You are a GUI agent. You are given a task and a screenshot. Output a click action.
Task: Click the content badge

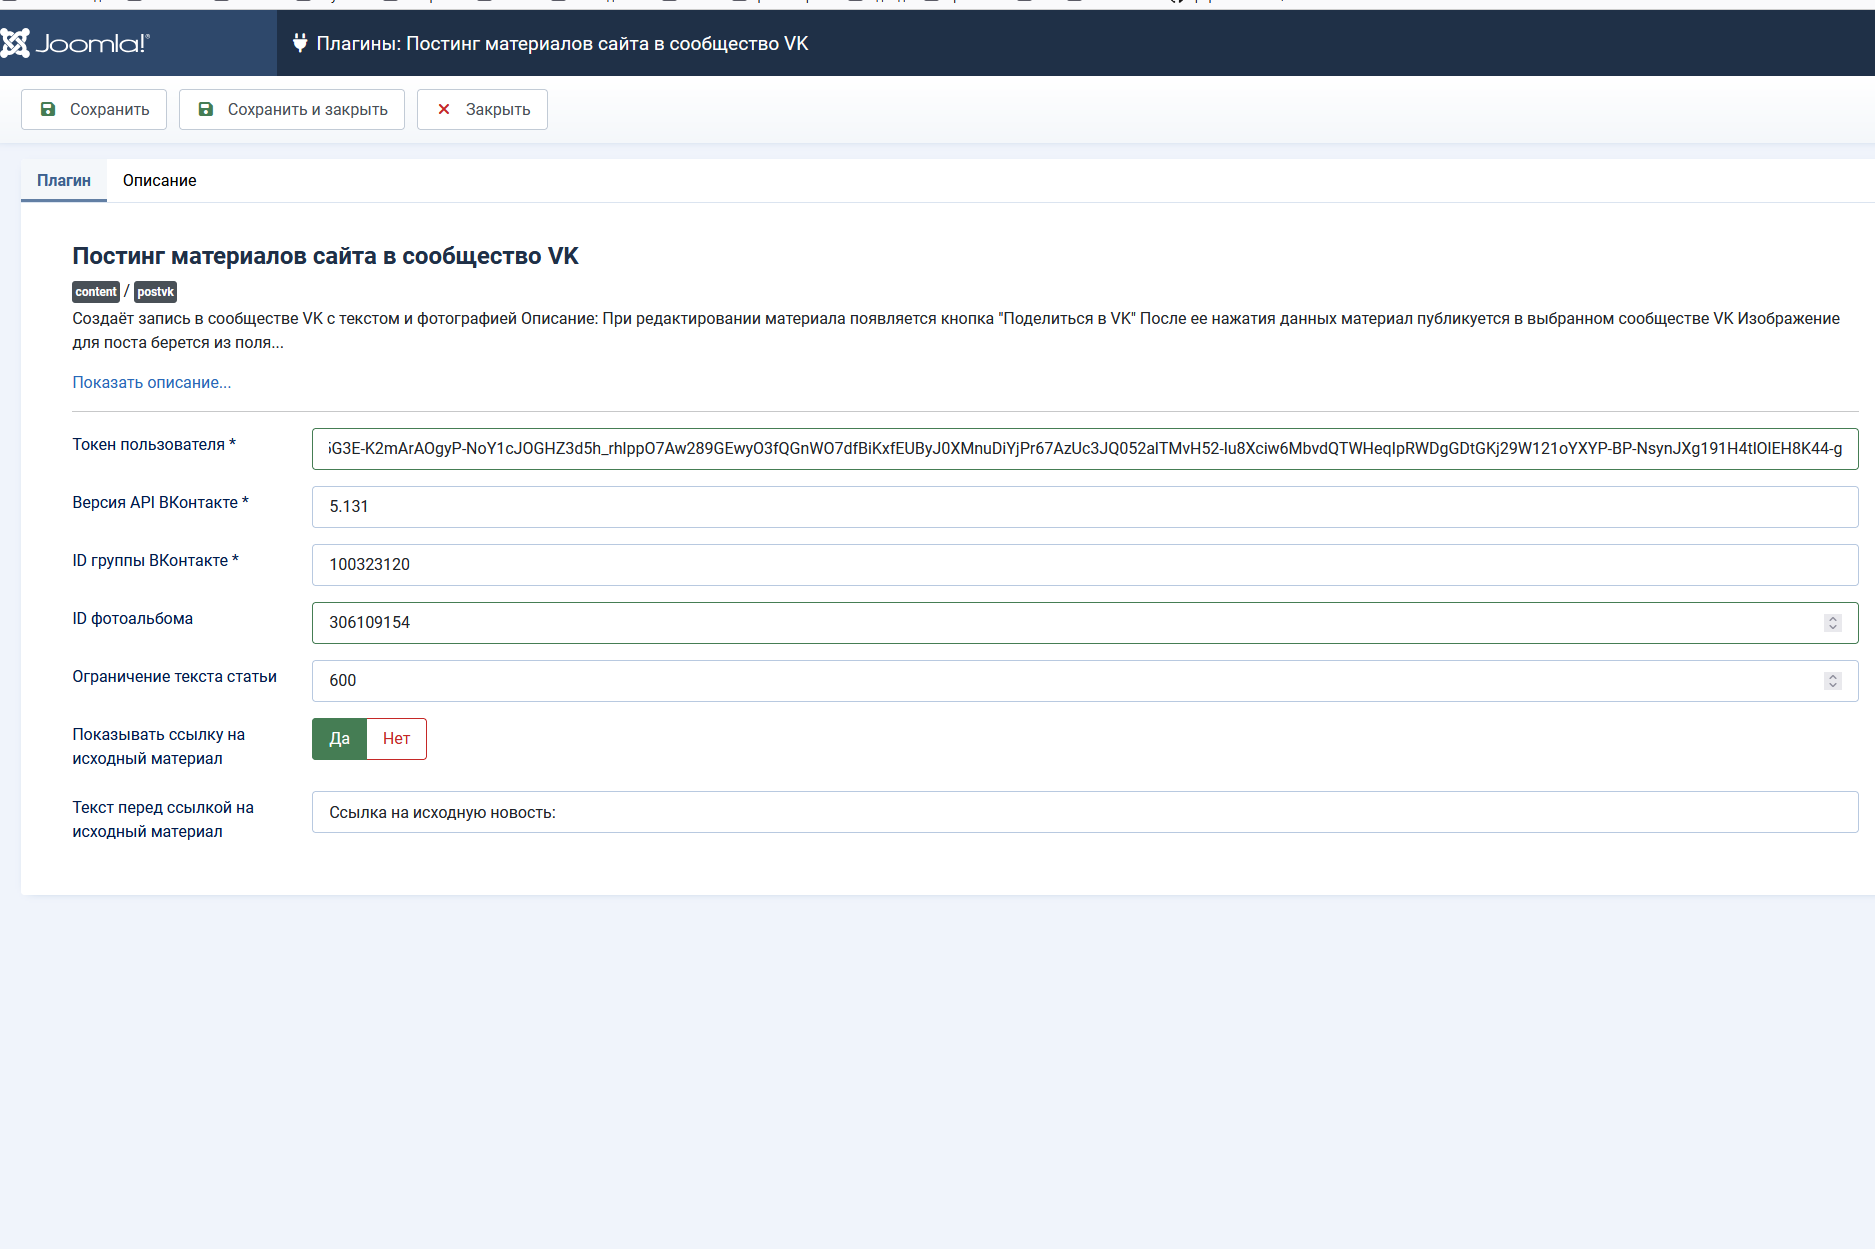(x=96, y=291)
